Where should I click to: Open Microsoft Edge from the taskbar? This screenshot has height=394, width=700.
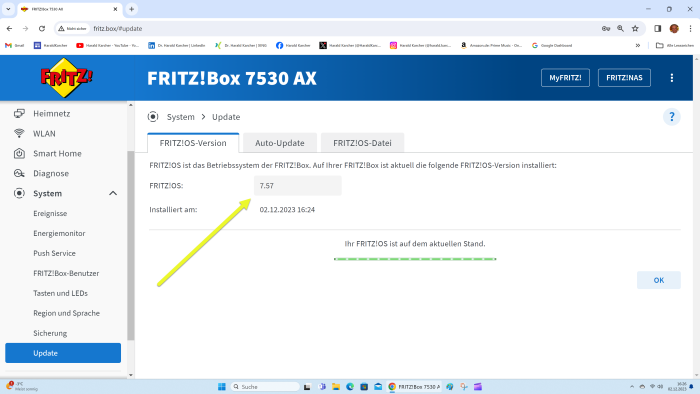pyautogui.click(x=350, y=387)
